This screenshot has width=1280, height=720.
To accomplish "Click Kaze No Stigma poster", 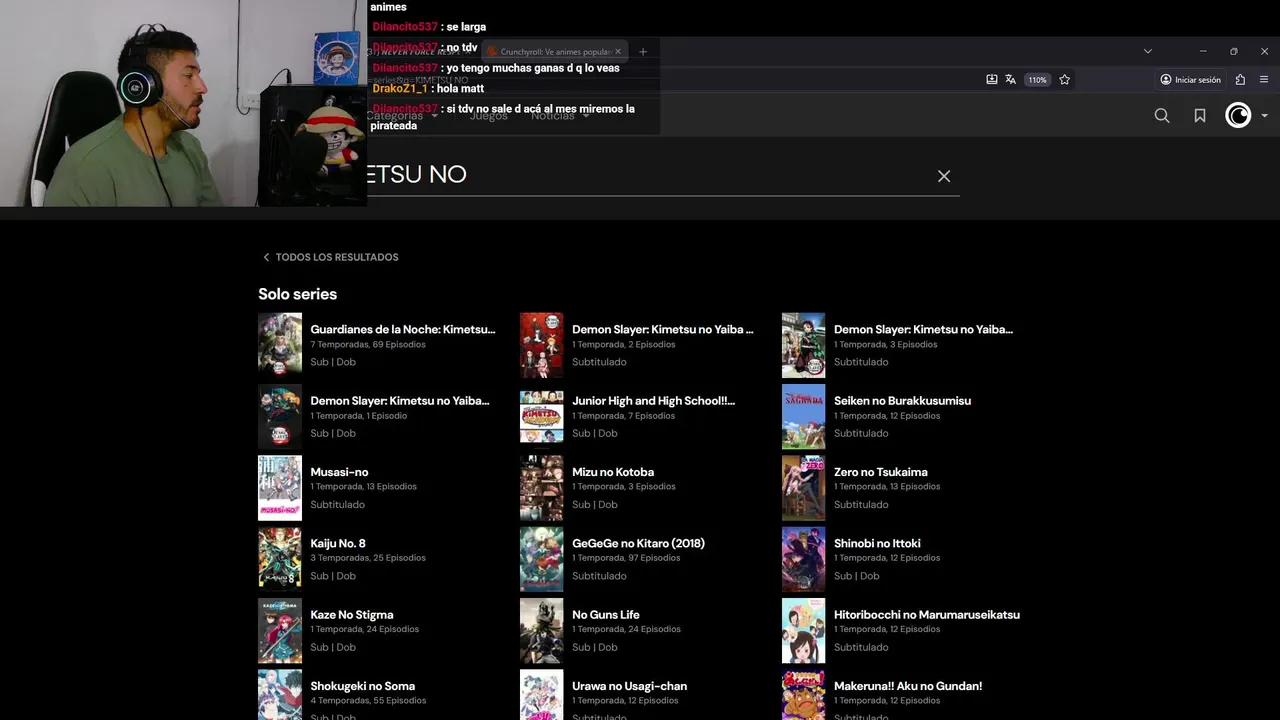I will coord(280,631).
